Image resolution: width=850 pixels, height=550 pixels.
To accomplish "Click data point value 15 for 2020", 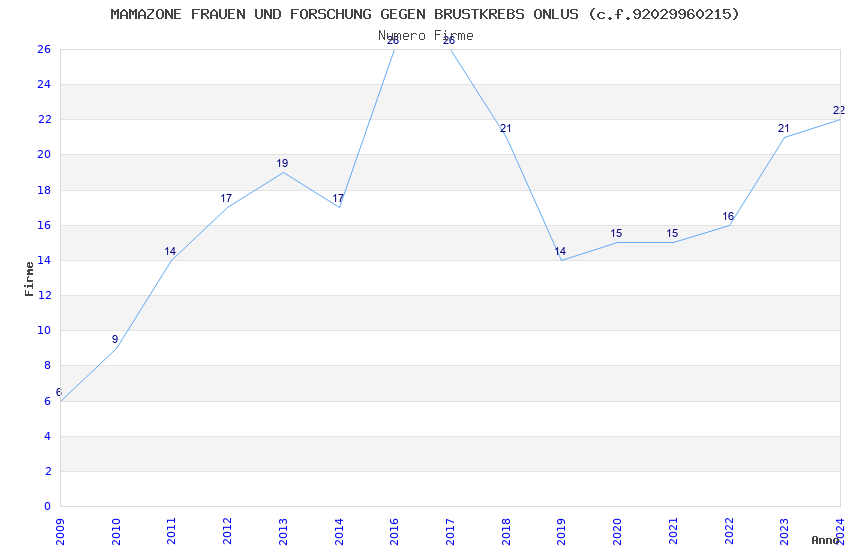I will point(616,234).
